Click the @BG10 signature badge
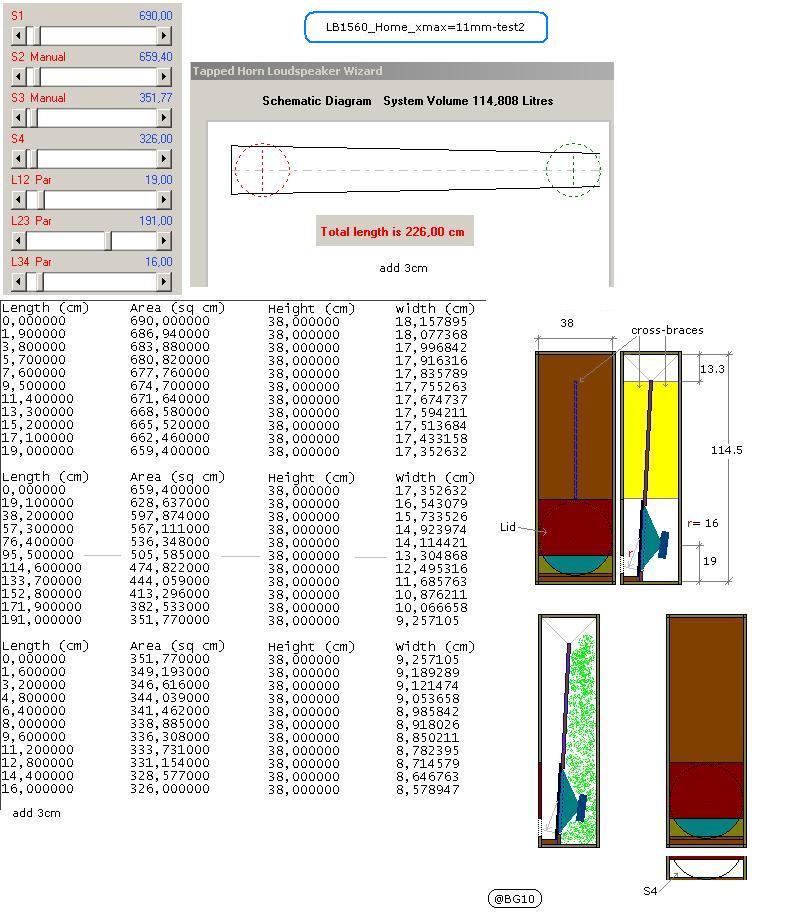This screenshot has width=794, height=912. (514, 899)
